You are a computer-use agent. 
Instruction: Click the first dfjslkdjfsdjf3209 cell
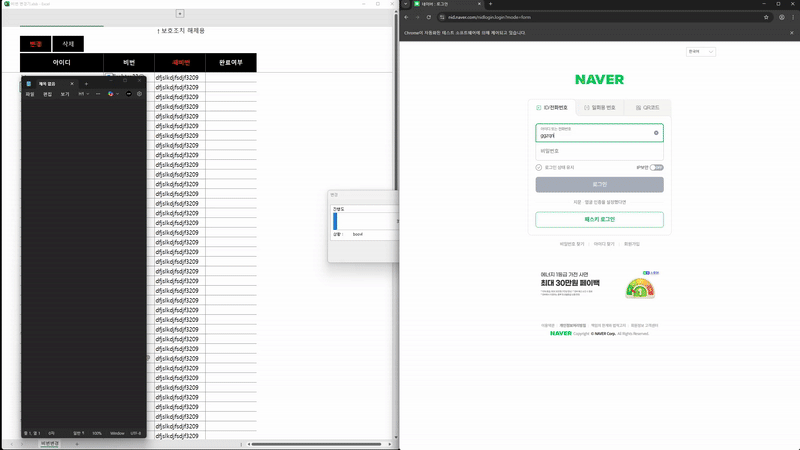pyautogui.click(x=180, y=78)
